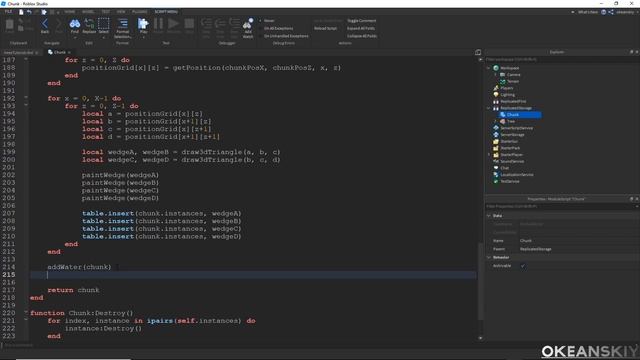Click the Terrain icon in Explorer tree
The image size is (640, 360).
point(502,81)
